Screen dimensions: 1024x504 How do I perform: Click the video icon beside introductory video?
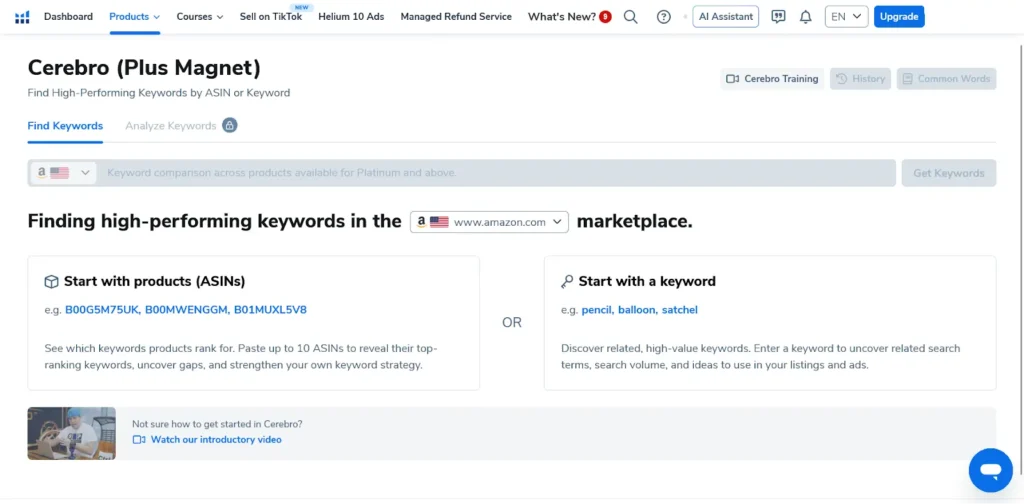(x=138, y=440)
